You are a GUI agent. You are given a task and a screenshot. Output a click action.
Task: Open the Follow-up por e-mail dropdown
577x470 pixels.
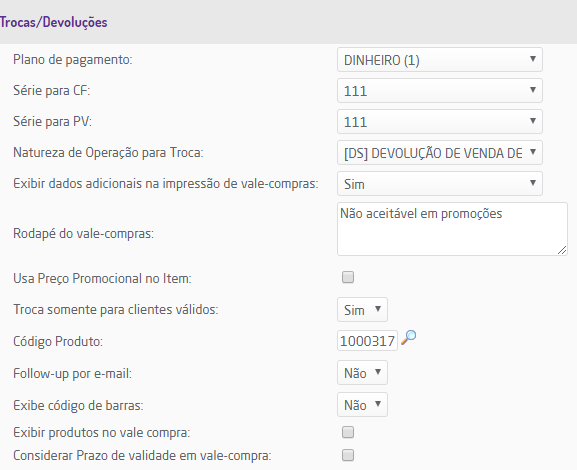pyautogui.click(x=362, y=373)
